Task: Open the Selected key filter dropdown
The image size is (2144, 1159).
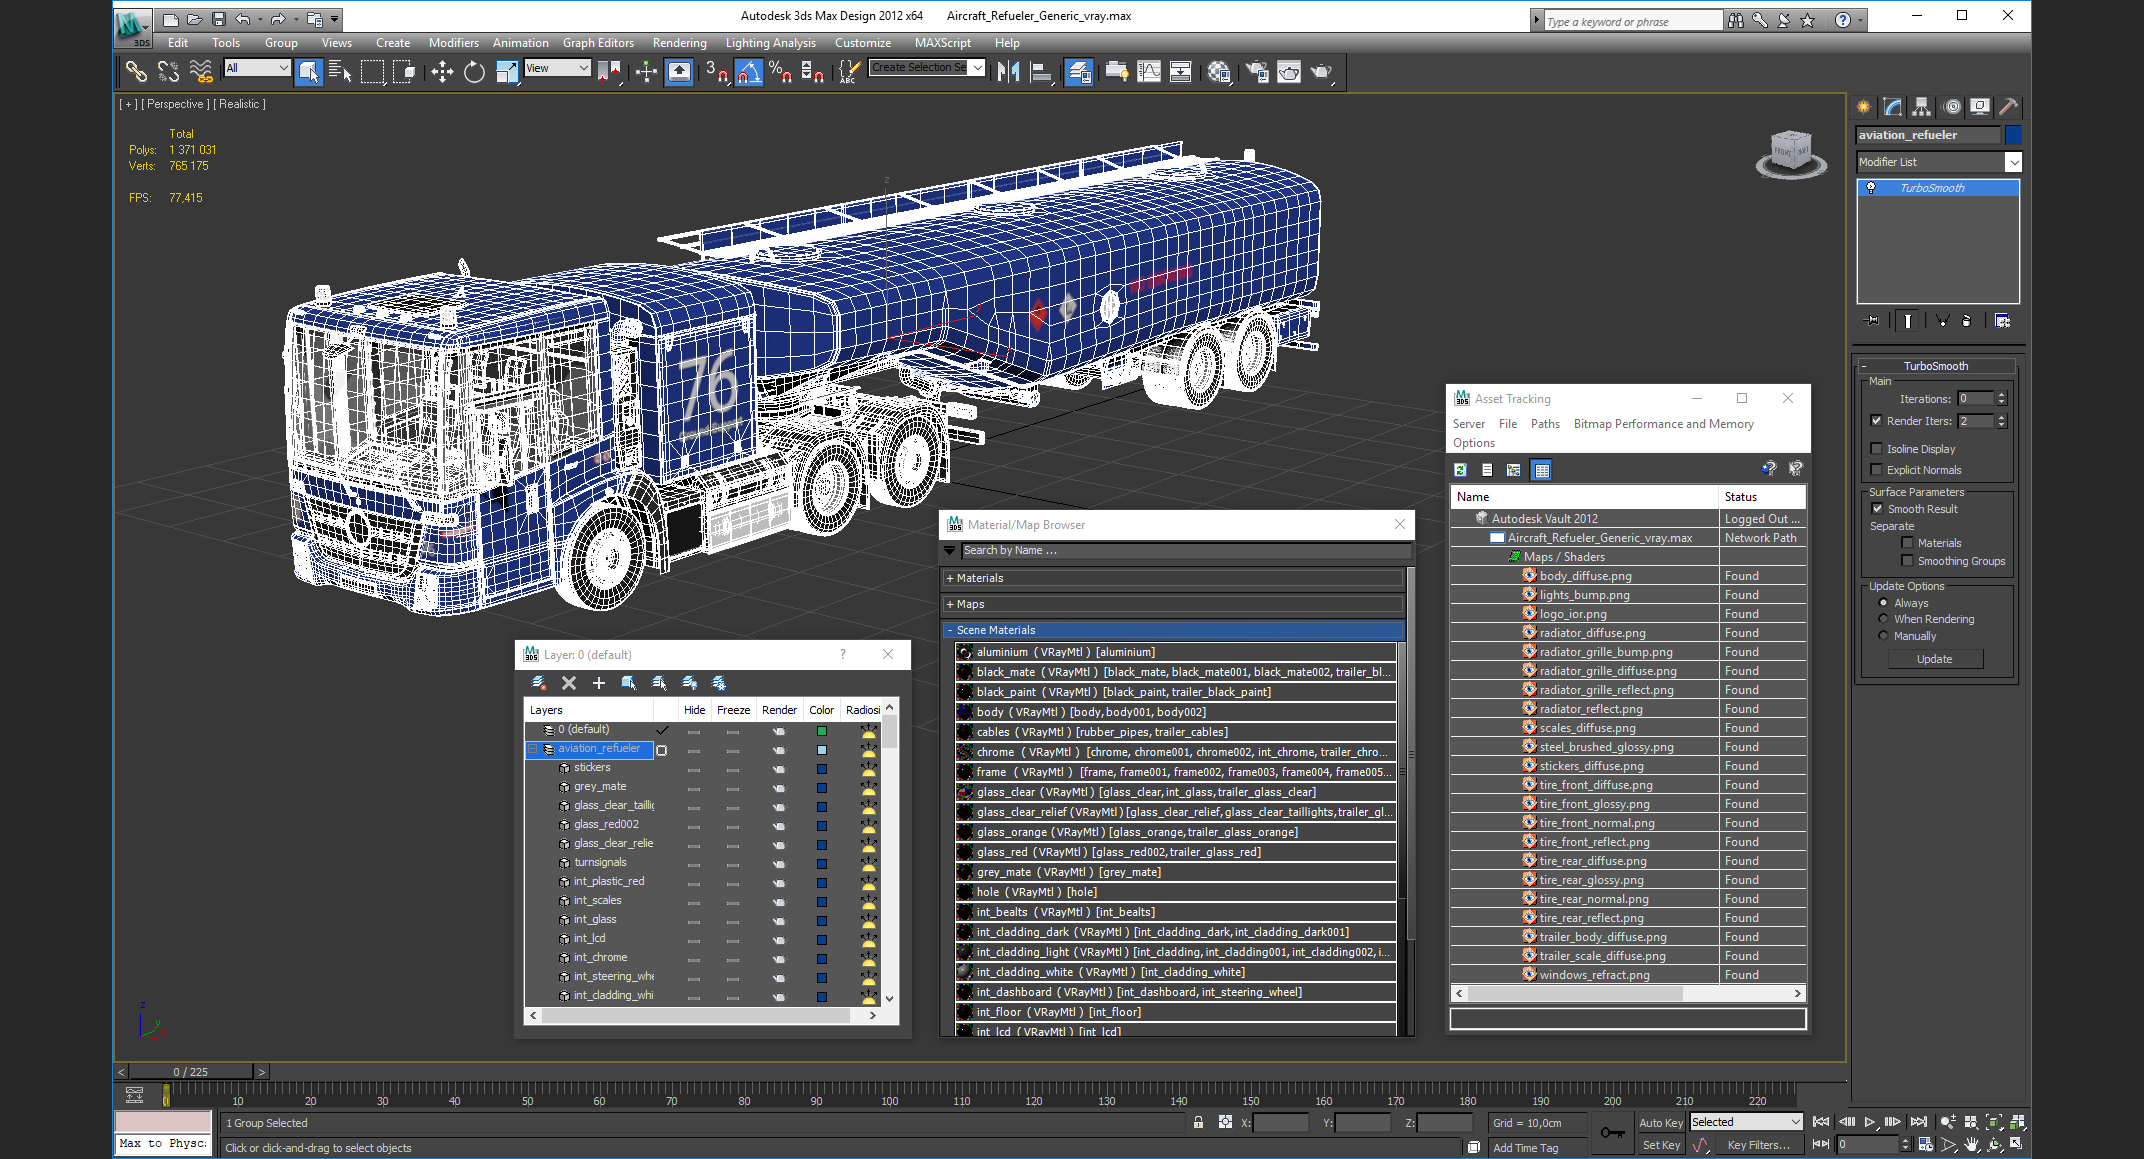Action: point(1746,1122)
